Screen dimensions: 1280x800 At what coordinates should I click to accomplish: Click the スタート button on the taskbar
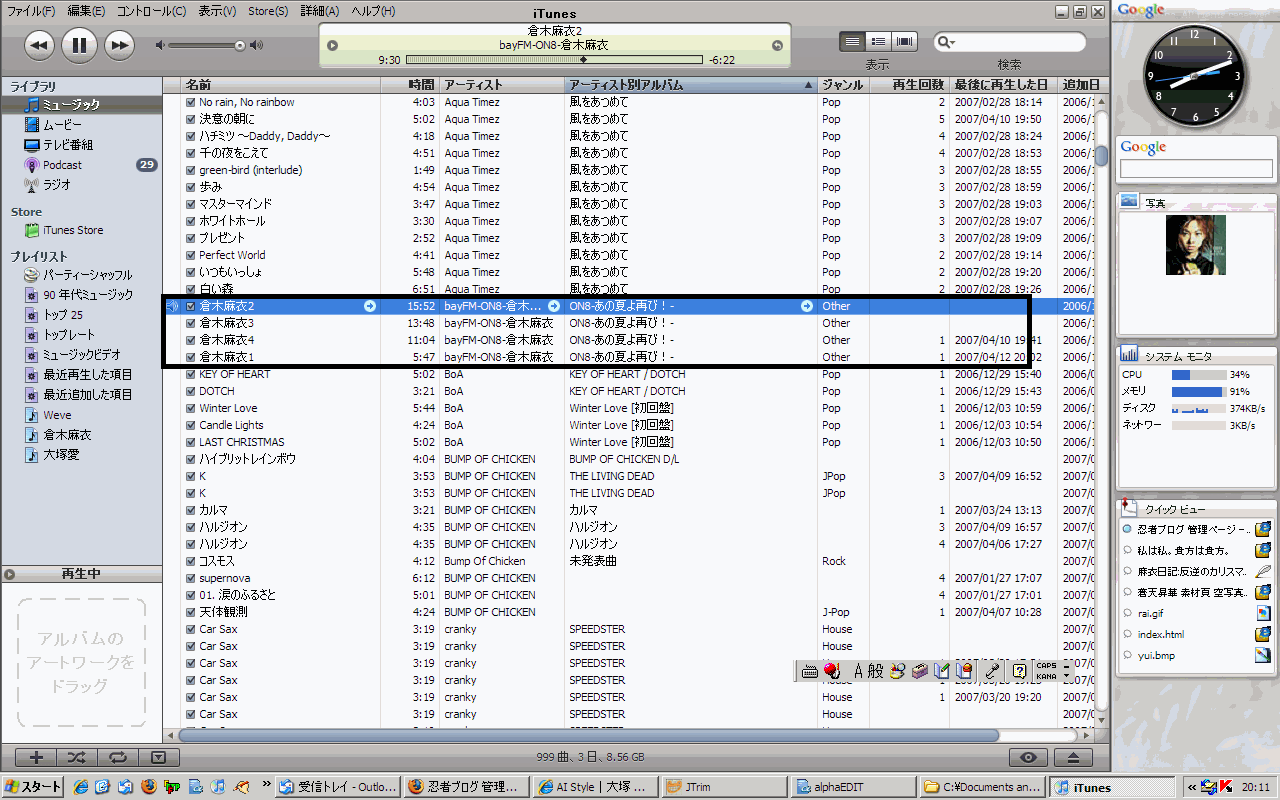pyautogui.click(x=33, y=787)
